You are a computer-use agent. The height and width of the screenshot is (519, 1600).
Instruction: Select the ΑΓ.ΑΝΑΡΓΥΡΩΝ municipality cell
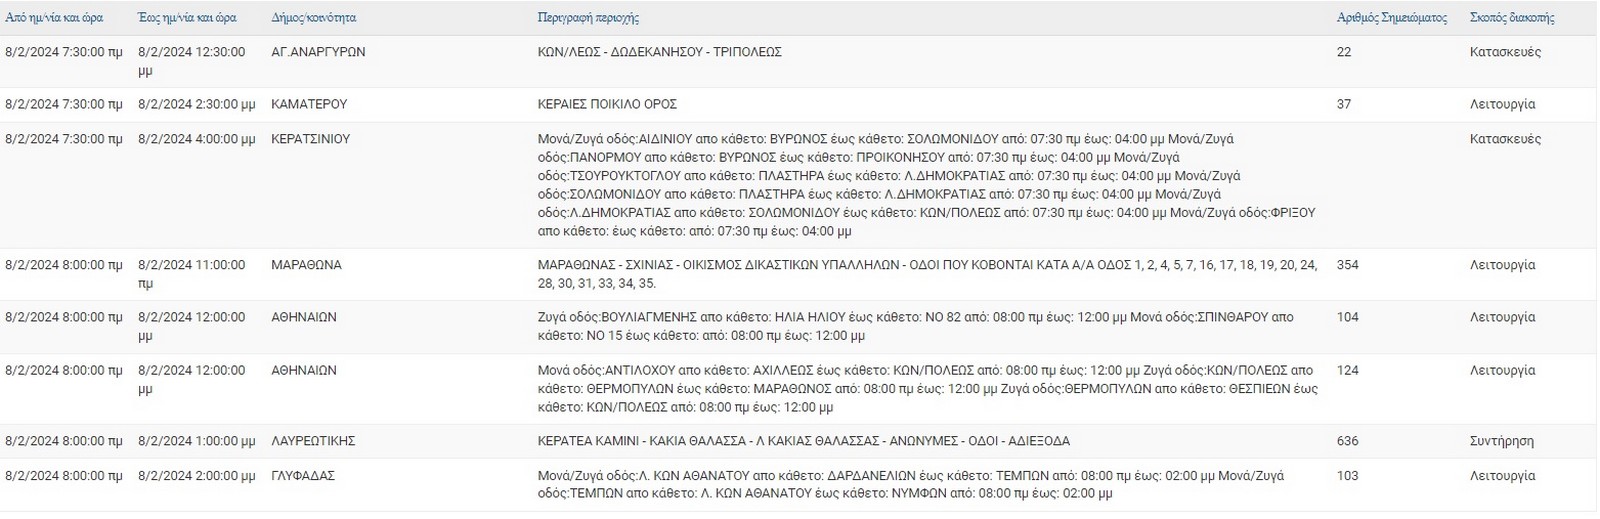(318, 52)
